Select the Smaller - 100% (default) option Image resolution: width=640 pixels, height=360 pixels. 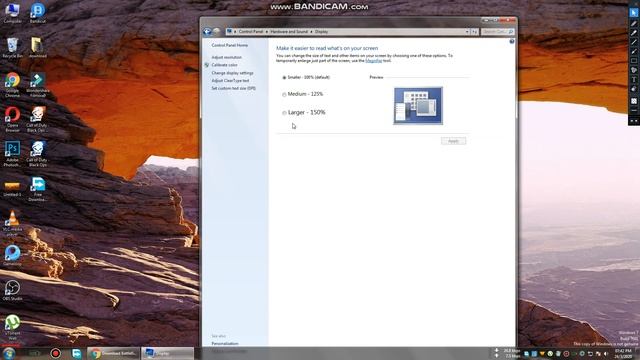284,77
